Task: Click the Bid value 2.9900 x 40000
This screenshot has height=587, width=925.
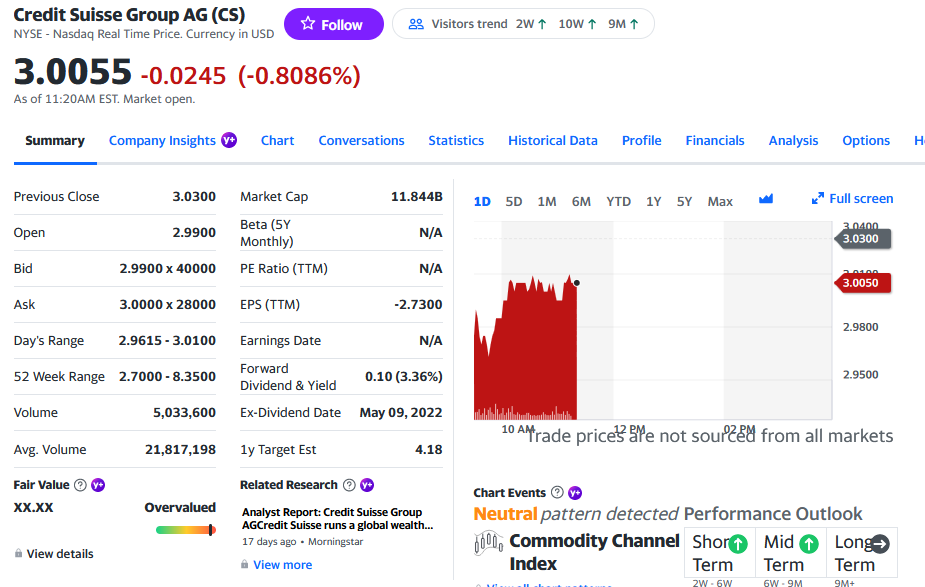Action: click(x=168, y=268)
